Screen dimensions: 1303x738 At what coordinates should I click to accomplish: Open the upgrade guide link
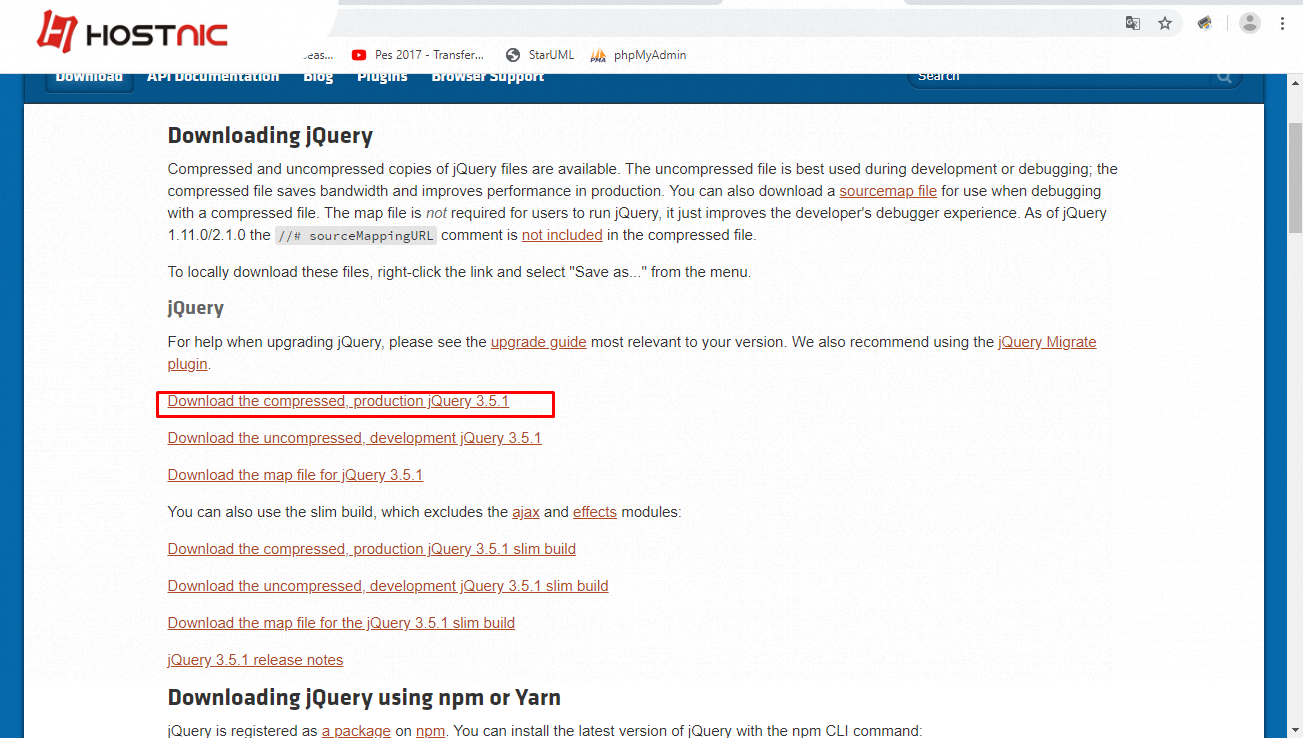[538, 341]
